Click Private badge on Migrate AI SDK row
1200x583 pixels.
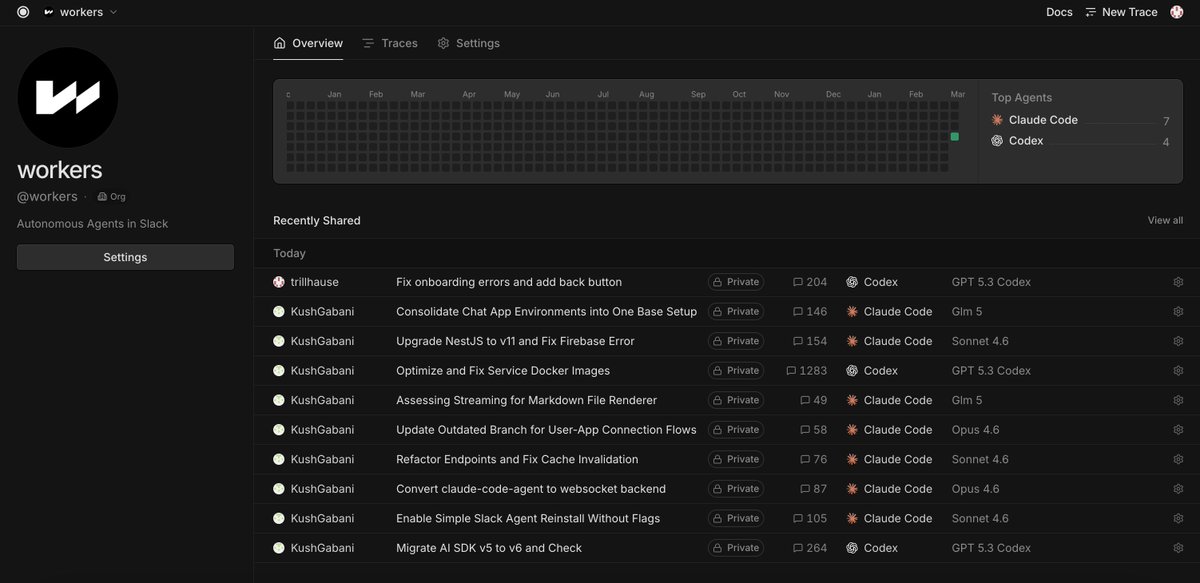[x=736, y=548]
